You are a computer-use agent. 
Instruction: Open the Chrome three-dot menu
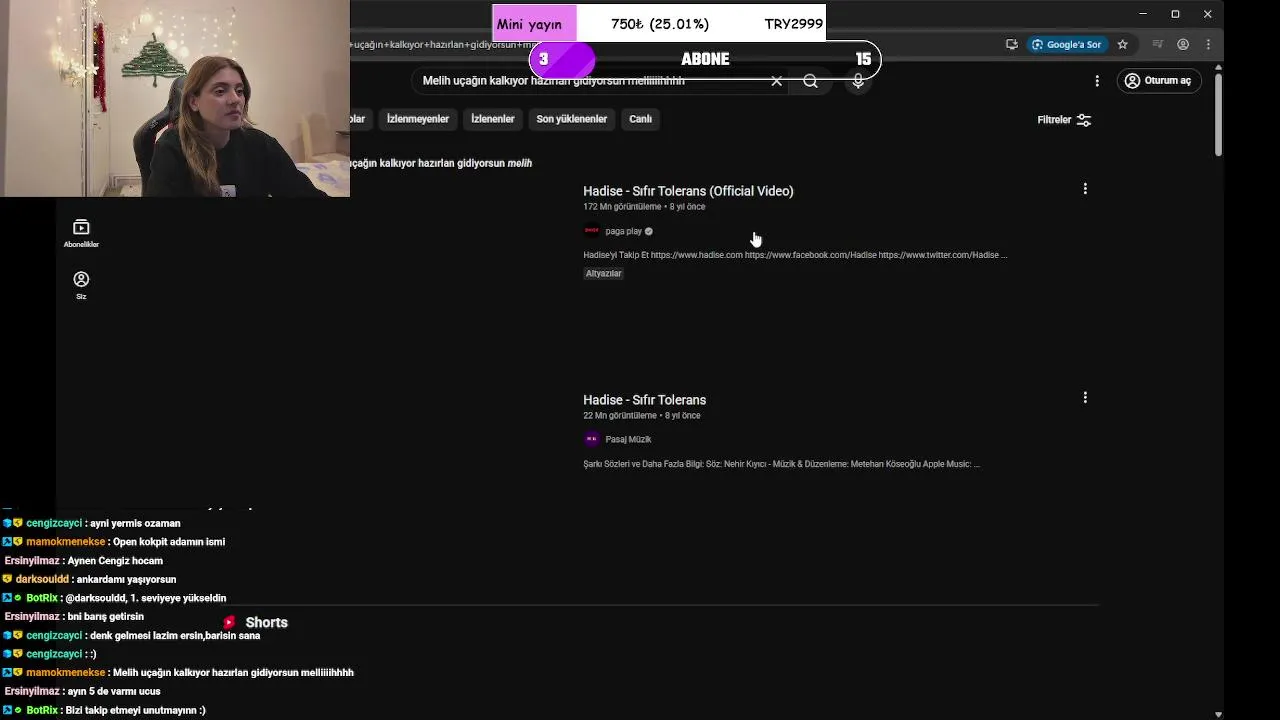1208,44
